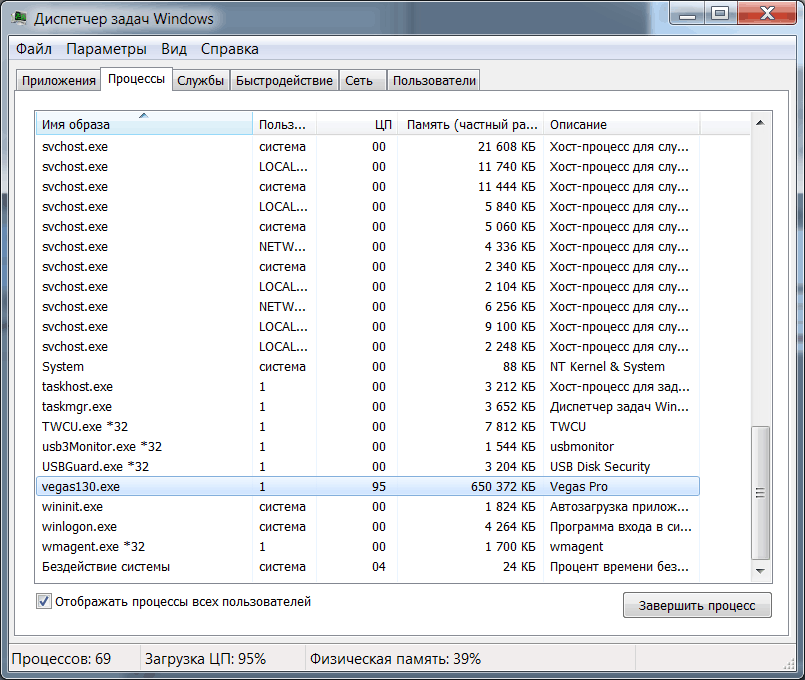The height and width of the screenshot is (680, 805).
Task: Select the System process row
Action: pos(368,366)
